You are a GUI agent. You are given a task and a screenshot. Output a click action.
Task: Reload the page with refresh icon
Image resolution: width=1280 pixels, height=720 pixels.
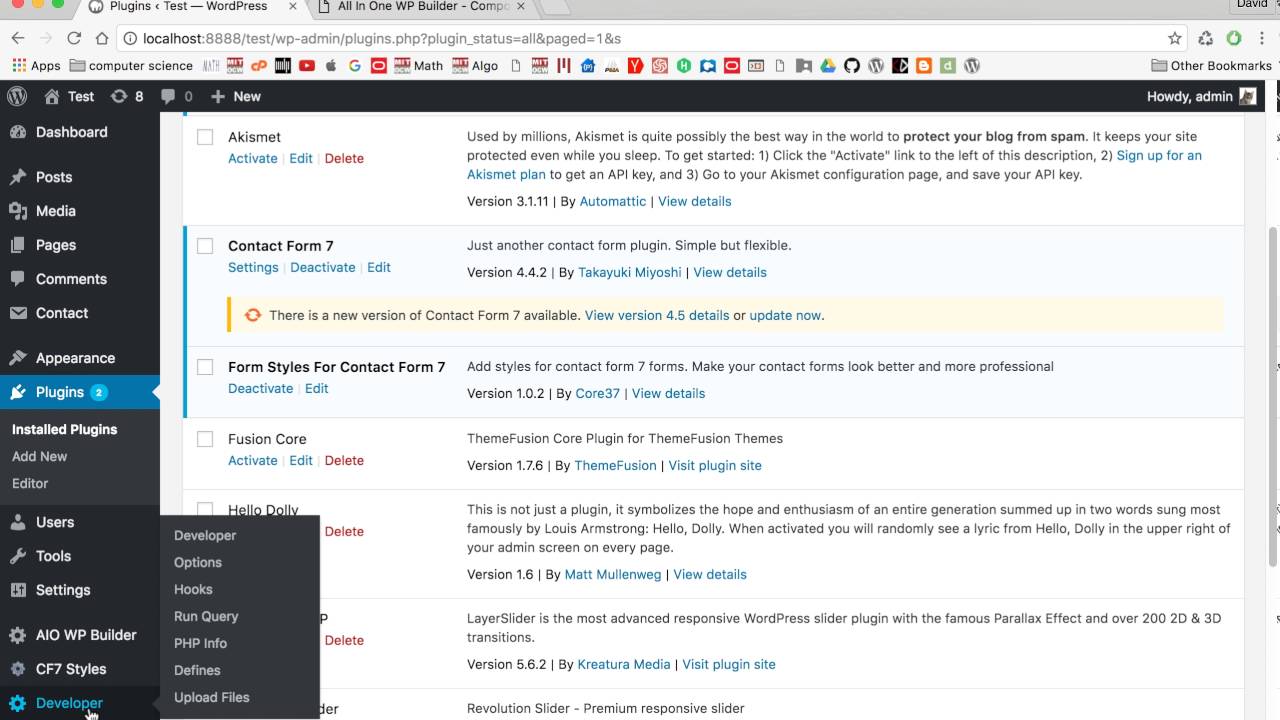pos(74,38)
